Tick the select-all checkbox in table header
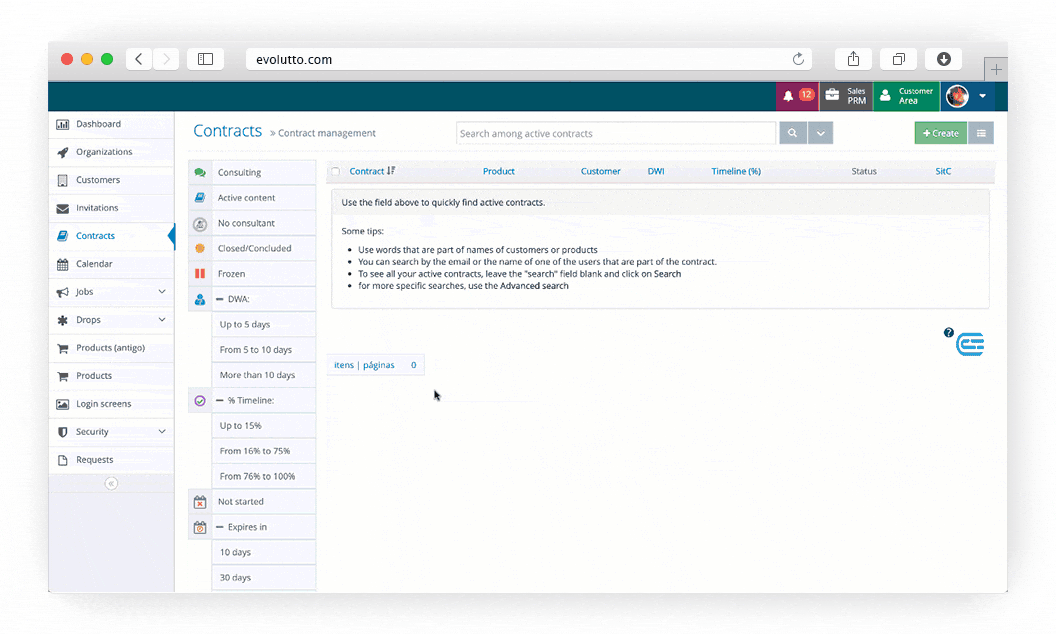Screen dimensions: 1056x634 [336, 172]
